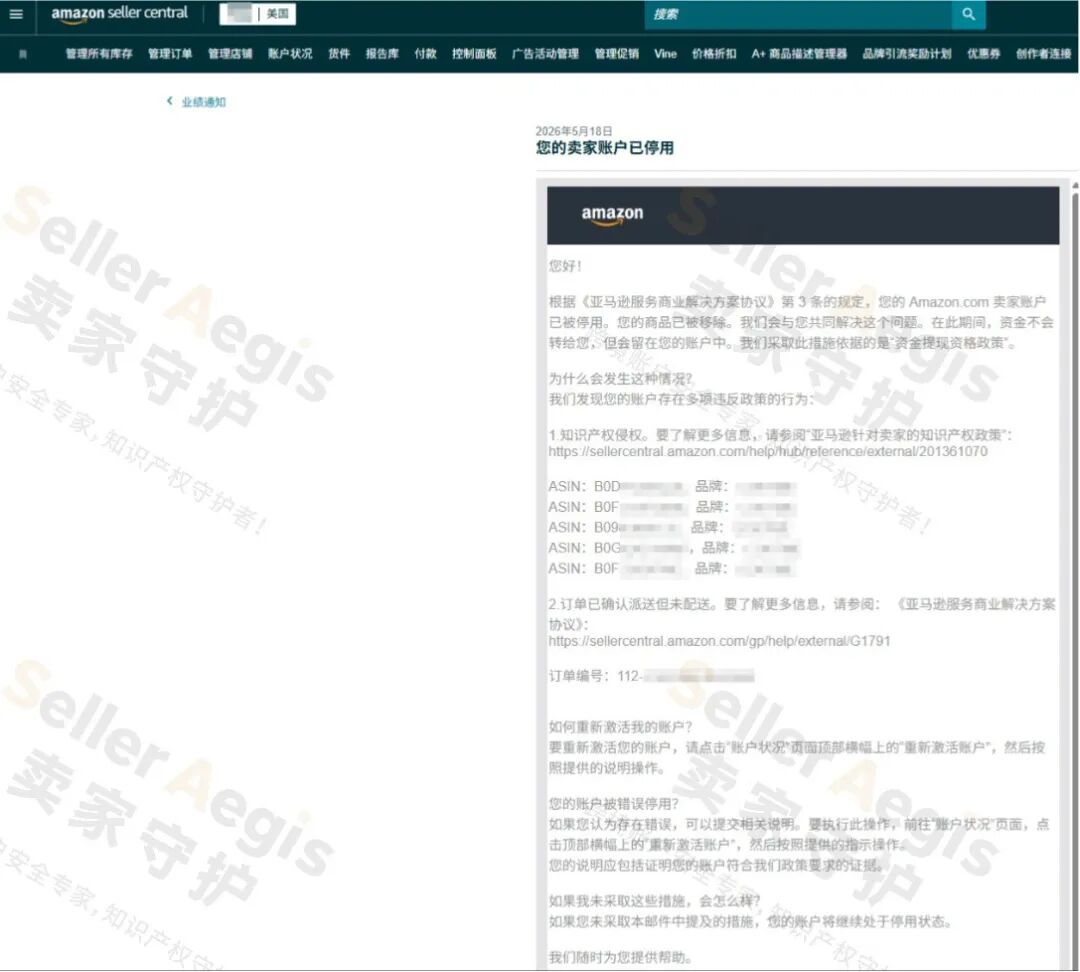Open the 美国 marketplace selector
The image size is (1080, 972).
(x=258, y=14)
